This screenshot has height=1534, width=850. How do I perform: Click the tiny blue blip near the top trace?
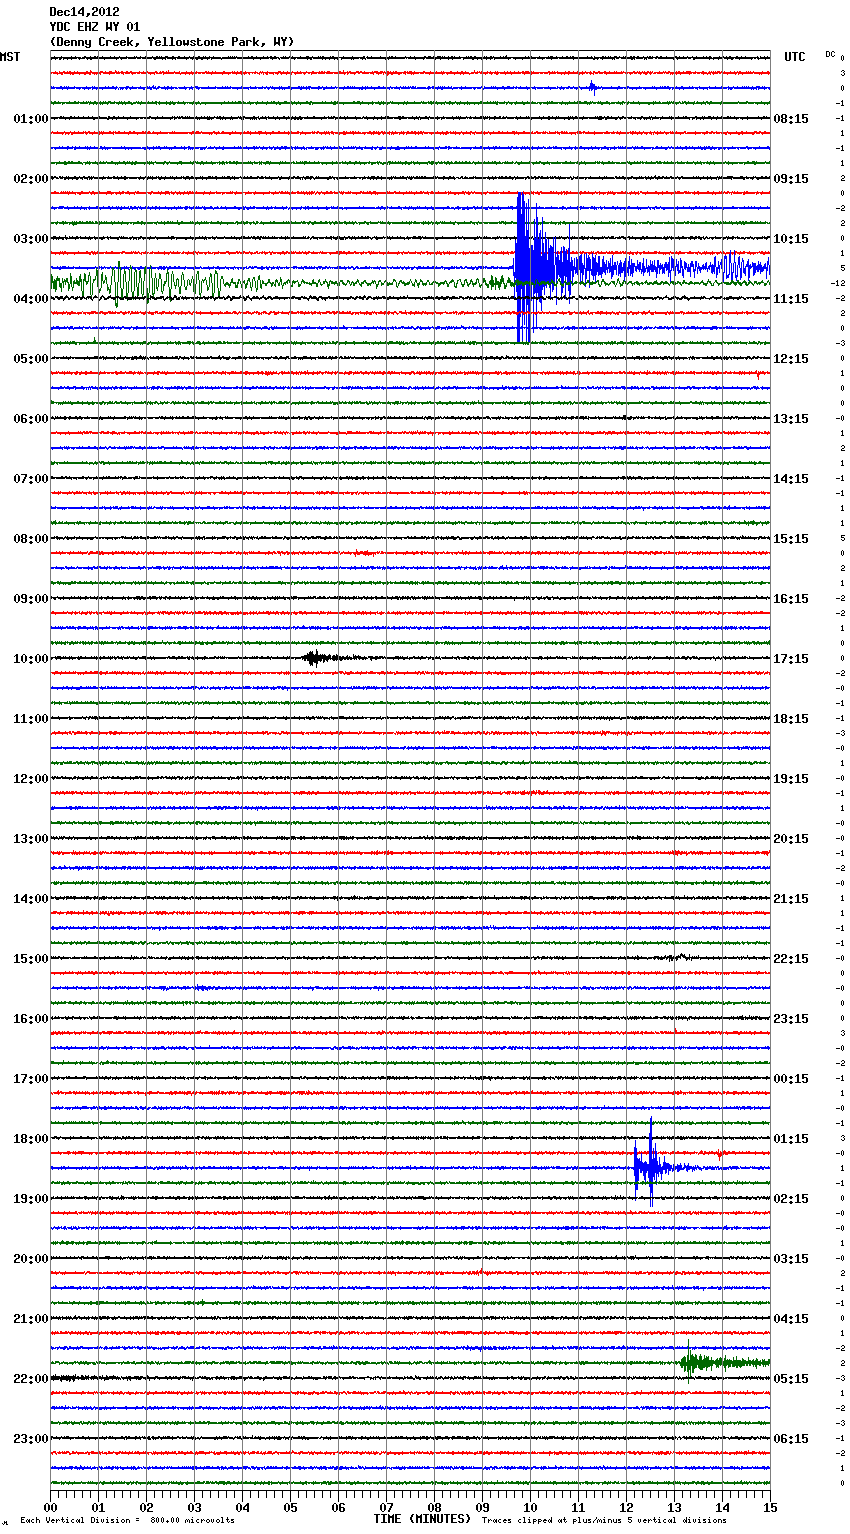click(x=592, y=88)
